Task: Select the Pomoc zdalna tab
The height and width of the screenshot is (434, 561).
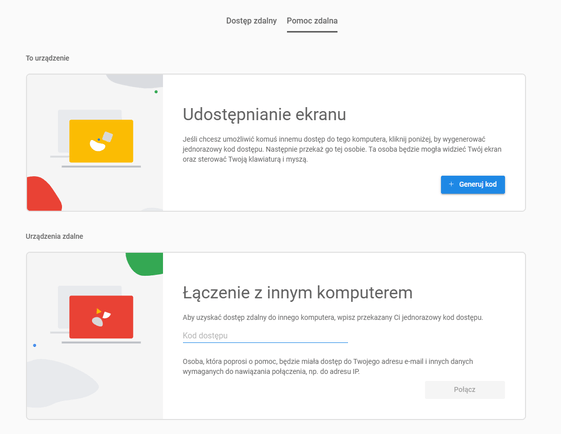Action: 312,21
